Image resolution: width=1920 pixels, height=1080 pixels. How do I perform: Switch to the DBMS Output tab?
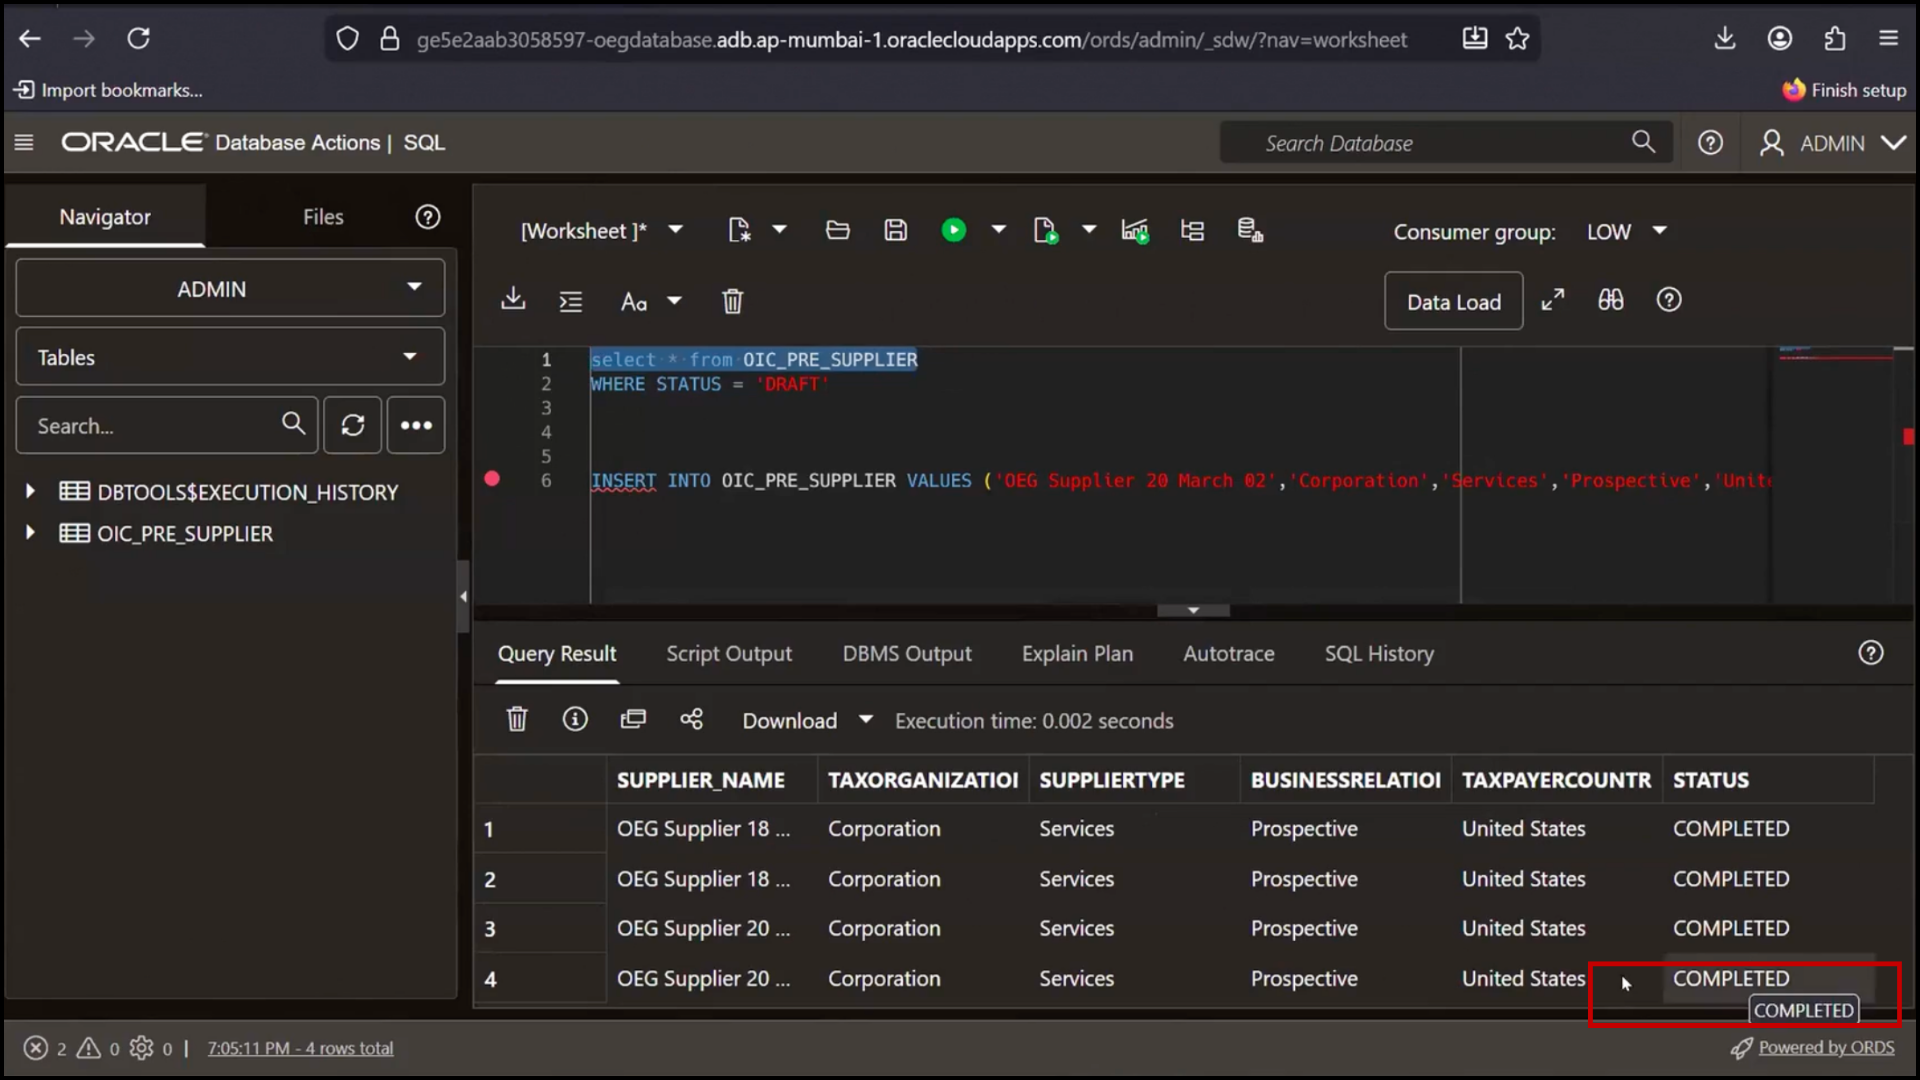click(x=907, y=654)
